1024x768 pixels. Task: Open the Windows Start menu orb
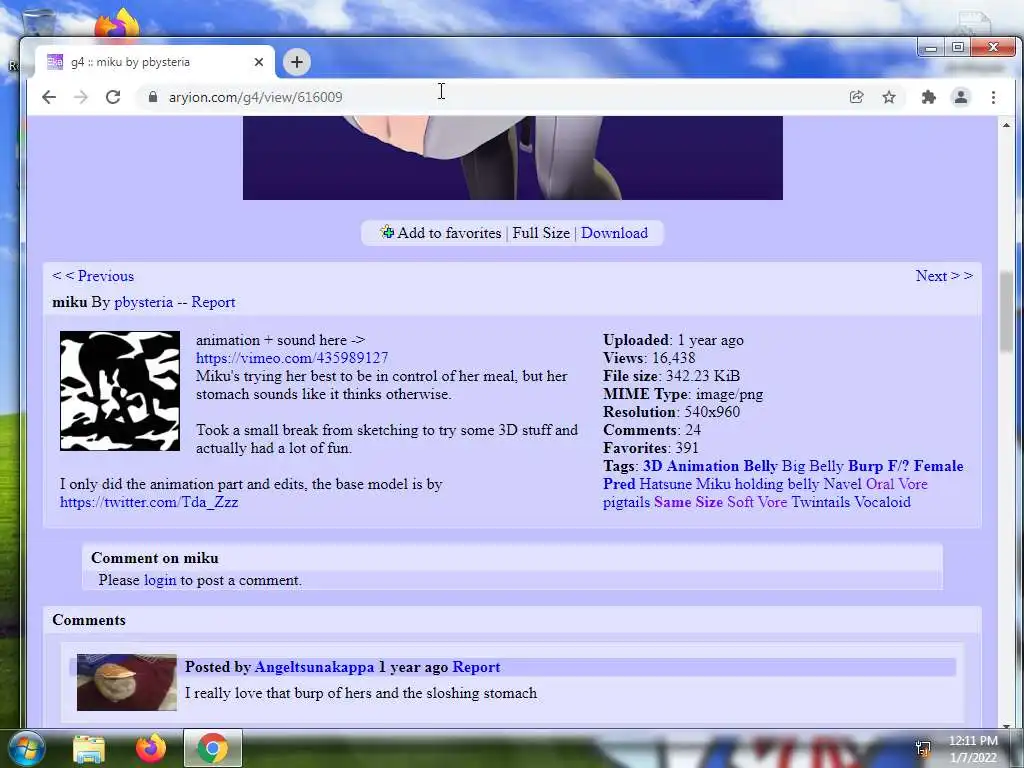click(27, 748)
